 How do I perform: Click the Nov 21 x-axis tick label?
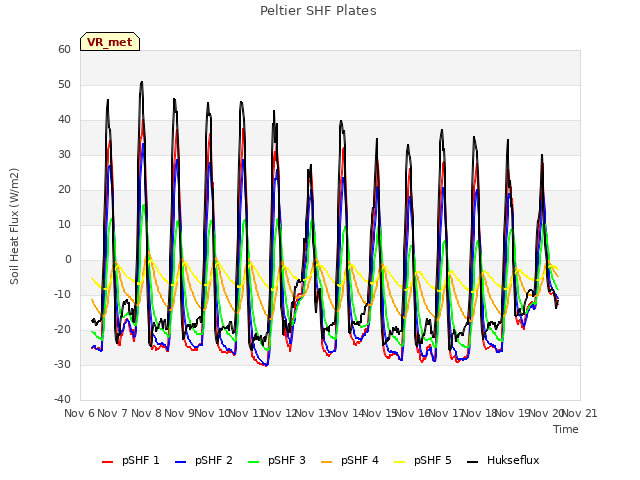pyautogui.click(x=580, y=413)
